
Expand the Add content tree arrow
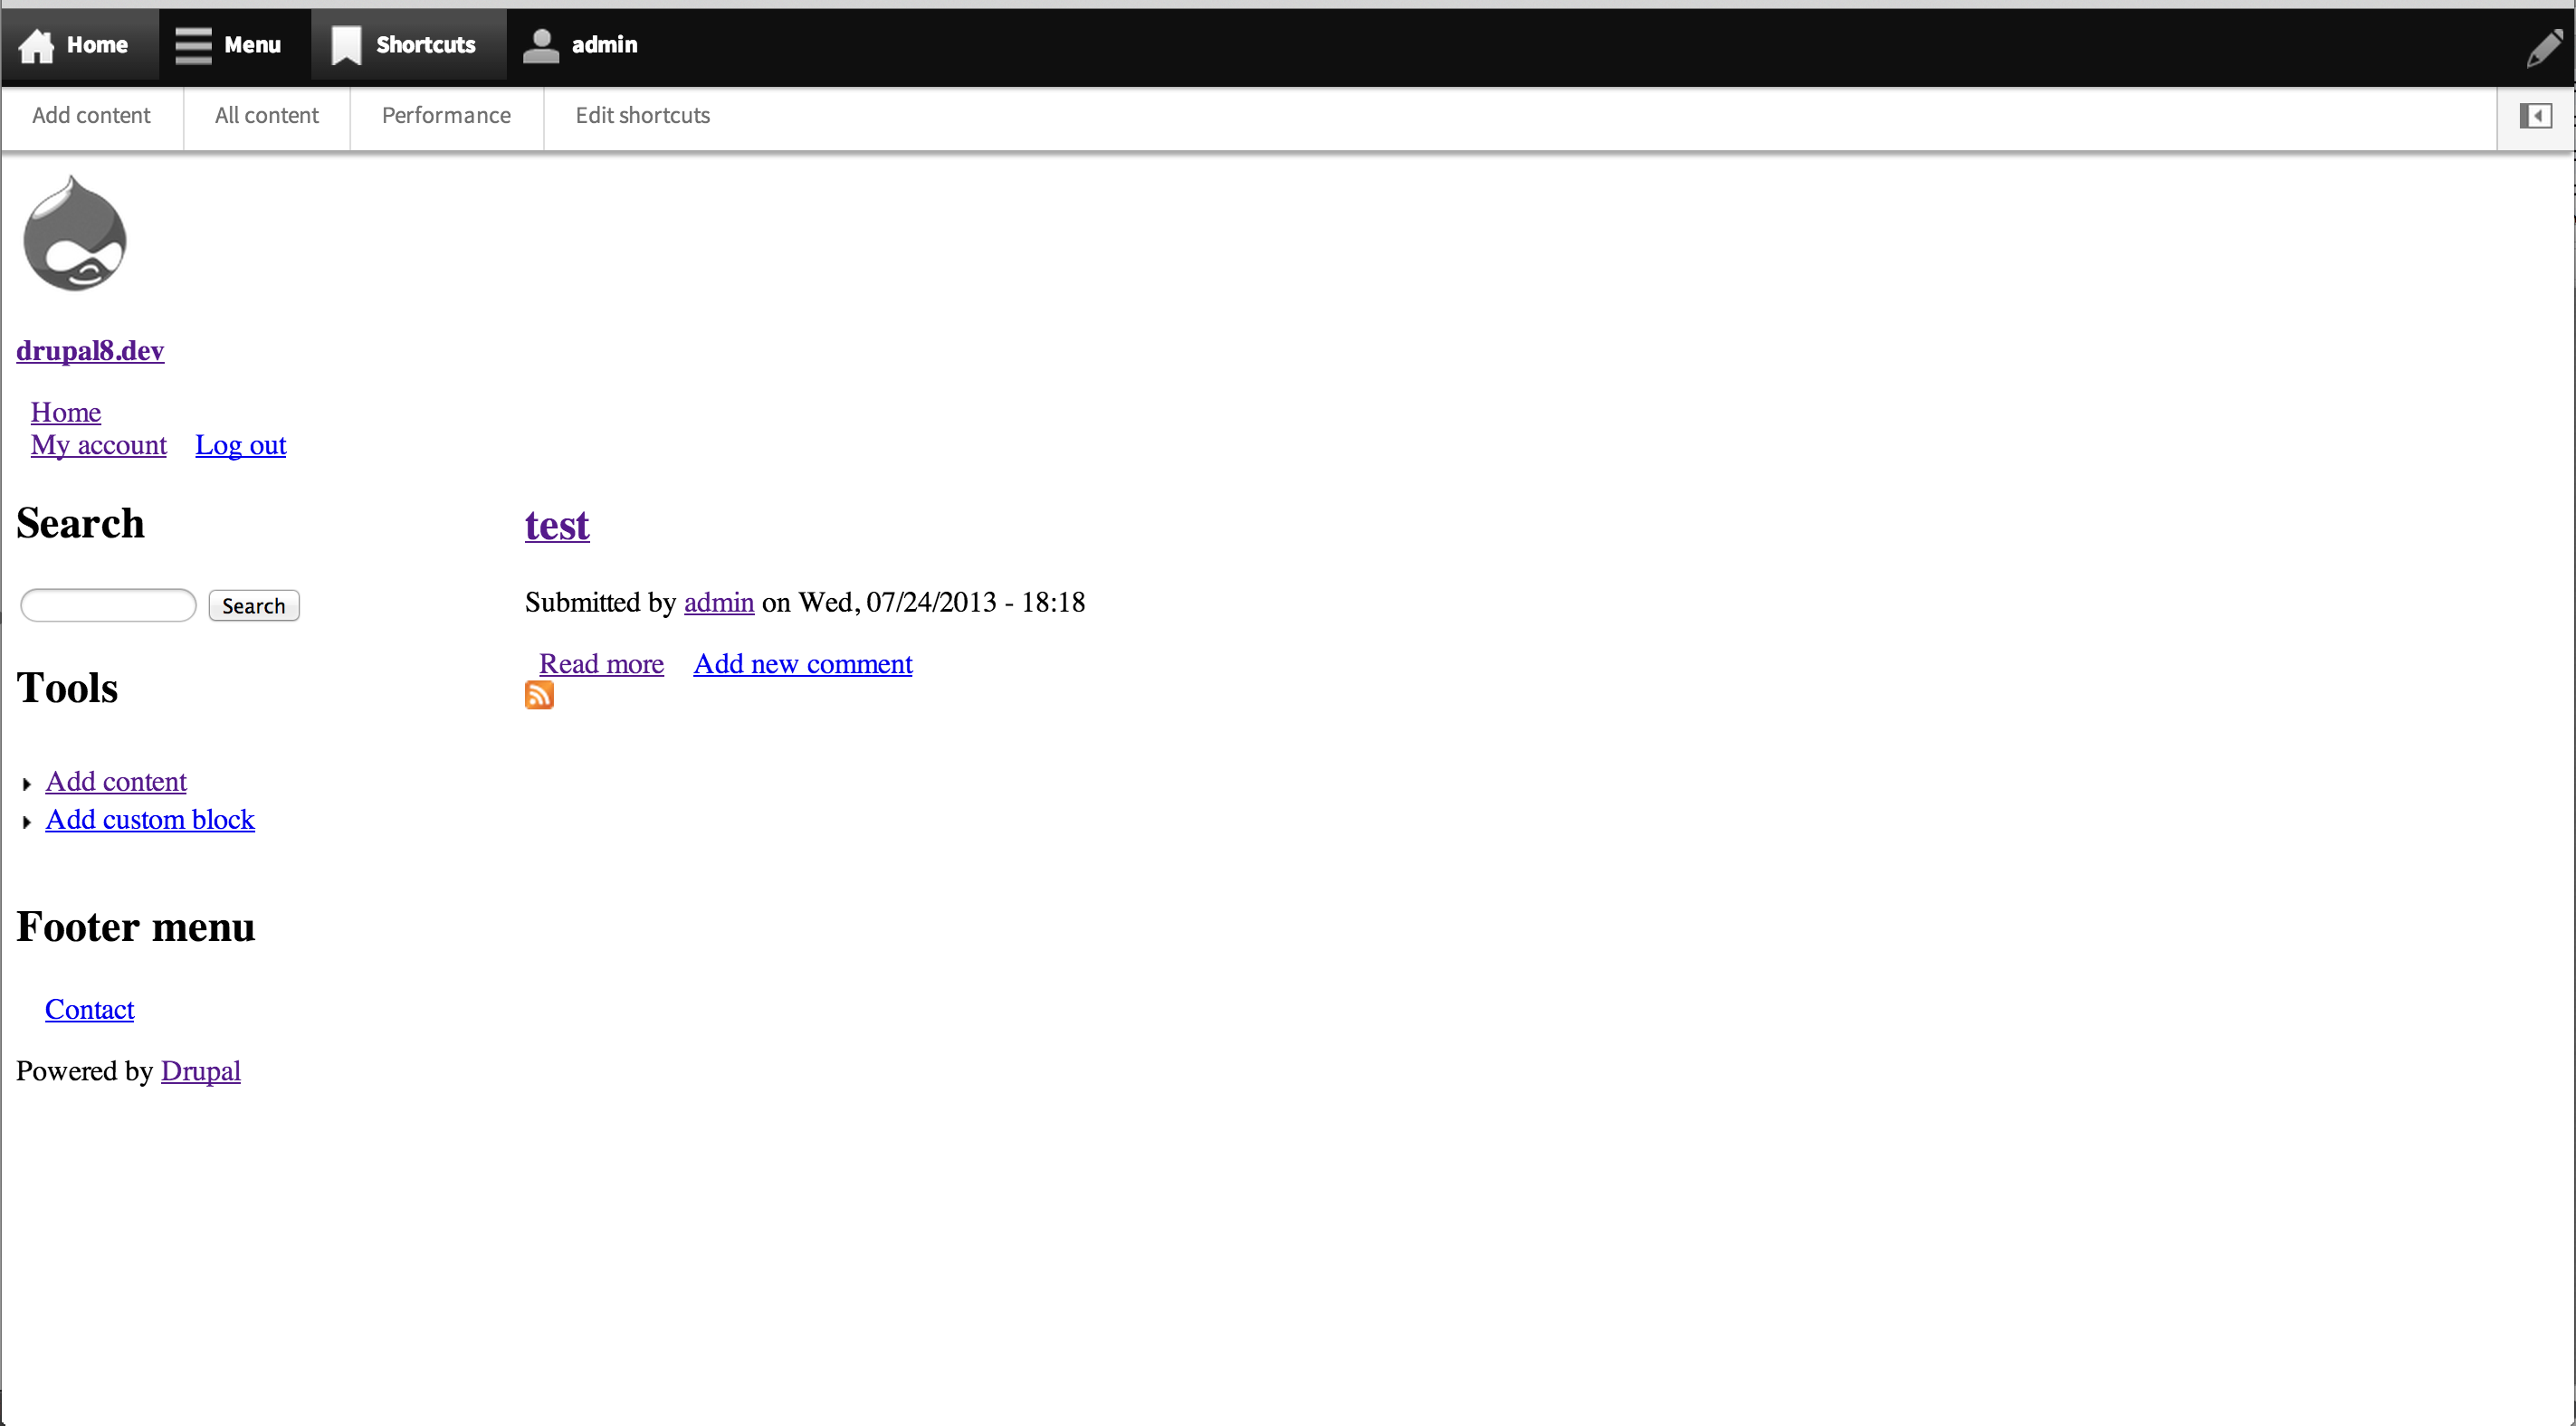(x=27, y=784)
